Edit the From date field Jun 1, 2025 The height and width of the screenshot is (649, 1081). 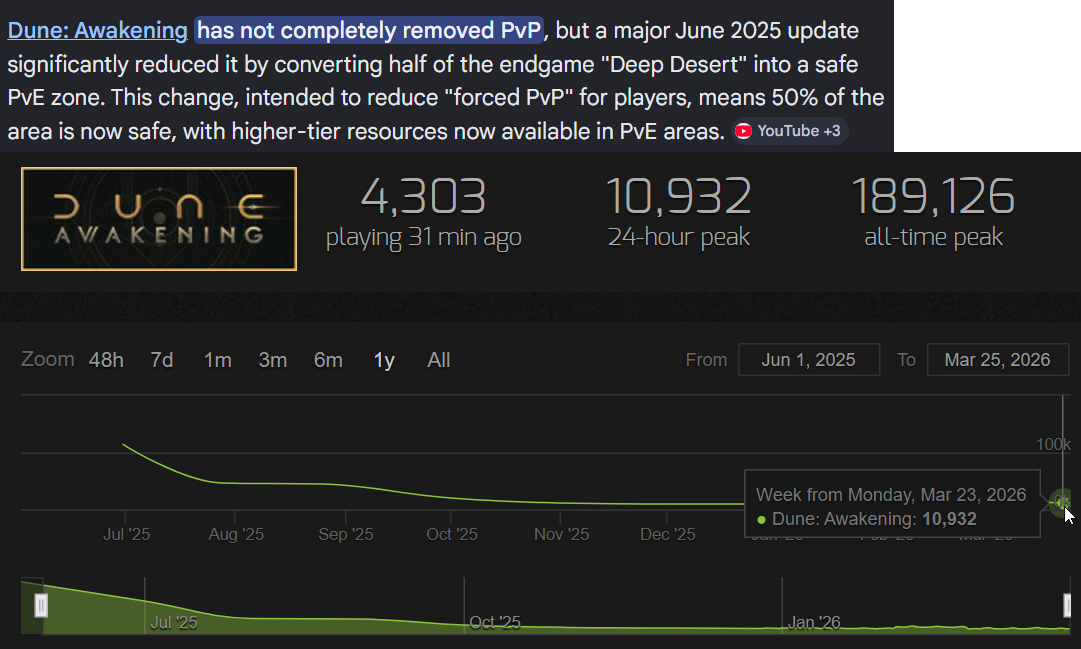[x=809, y=360]
